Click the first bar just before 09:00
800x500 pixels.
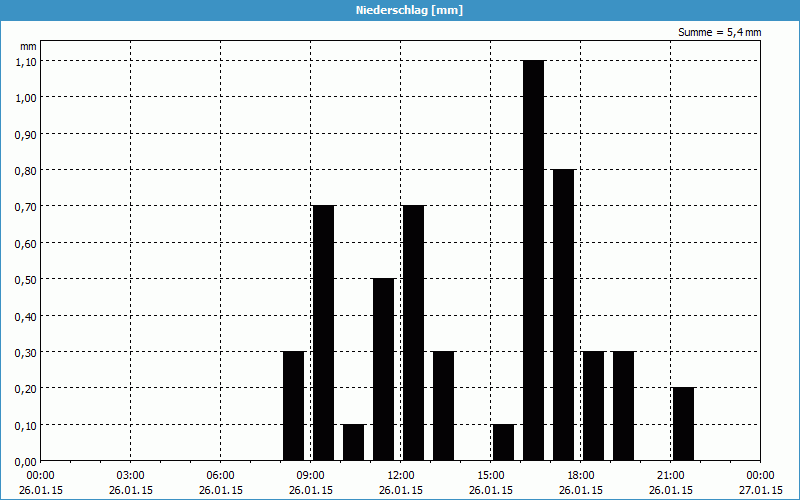click(x=293, y=405)
